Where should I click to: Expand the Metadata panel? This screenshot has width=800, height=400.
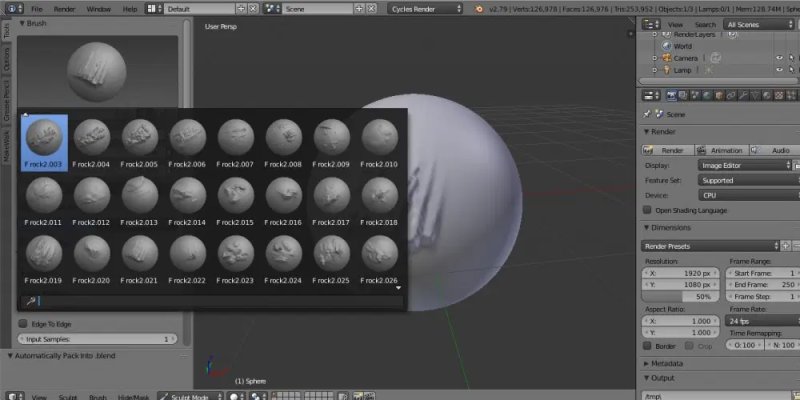pyautogui.click(x=647, y=364)
